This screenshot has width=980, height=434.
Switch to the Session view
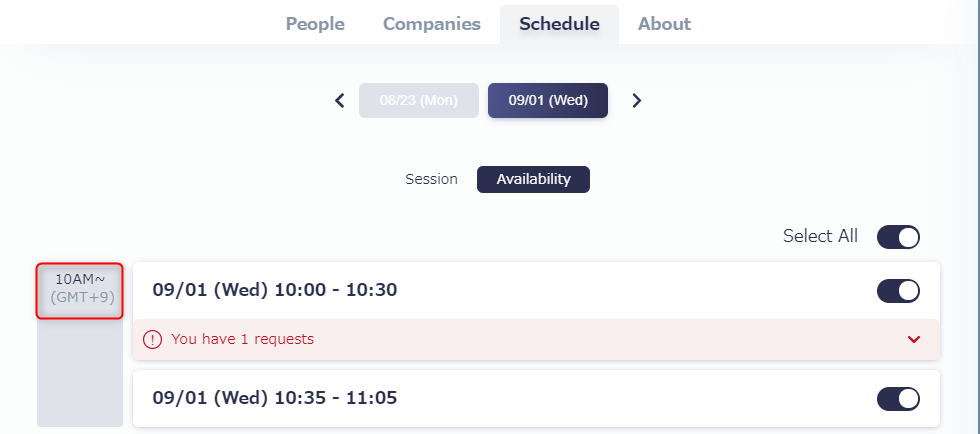click(x=431, y=179)
